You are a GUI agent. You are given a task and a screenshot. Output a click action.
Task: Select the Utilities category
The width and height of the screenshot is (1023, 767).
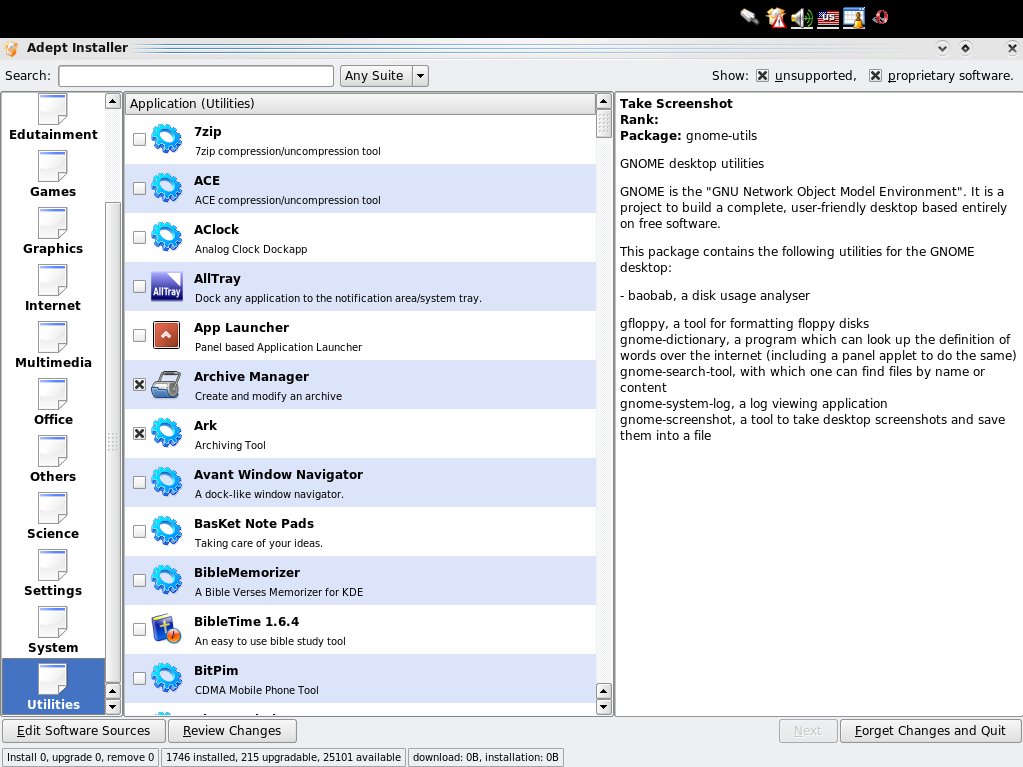53,686
